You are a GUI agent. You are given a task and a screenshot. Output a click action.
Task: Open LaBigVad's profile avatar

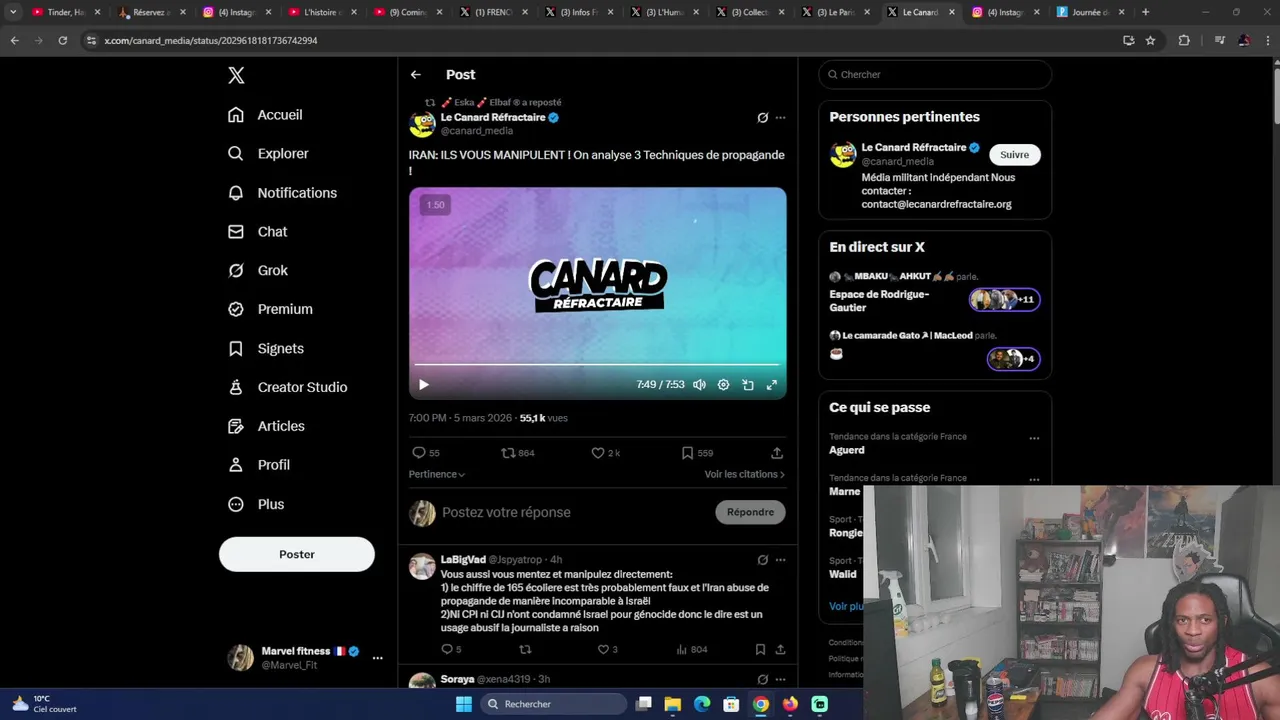pos(422,566)
